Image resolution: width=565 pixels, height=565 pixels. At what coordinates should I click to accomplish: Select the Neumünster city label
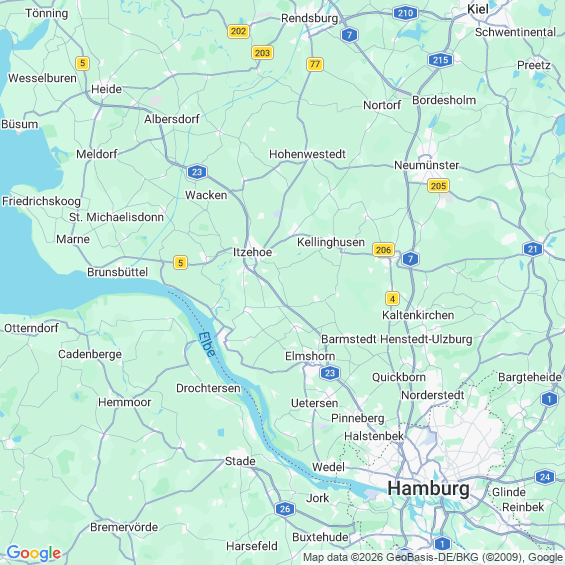pyautogui.click(x=427, y=165)
